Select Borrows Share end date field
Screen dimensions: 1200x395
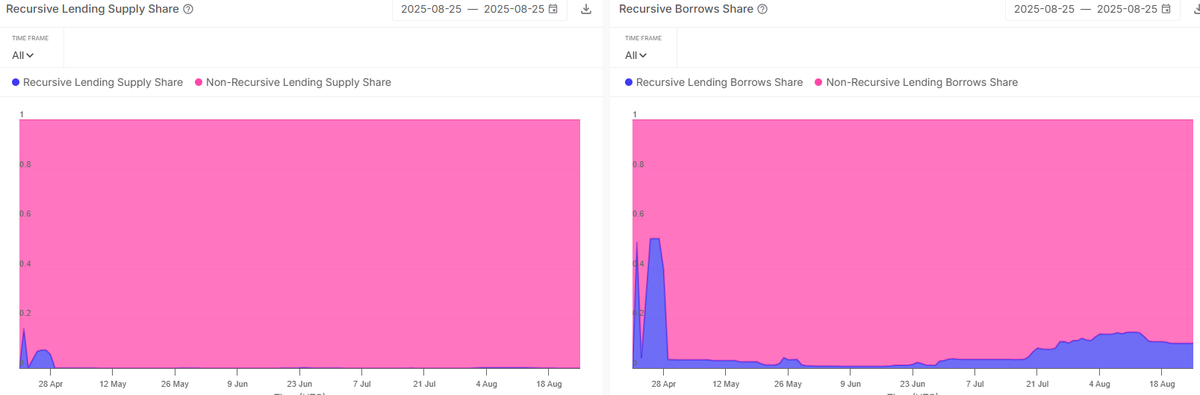1127,9
